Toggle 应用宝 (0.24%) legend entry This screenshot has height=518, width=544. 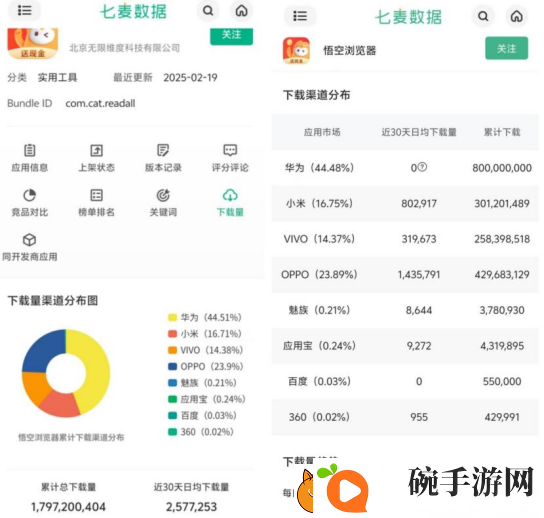207,399
